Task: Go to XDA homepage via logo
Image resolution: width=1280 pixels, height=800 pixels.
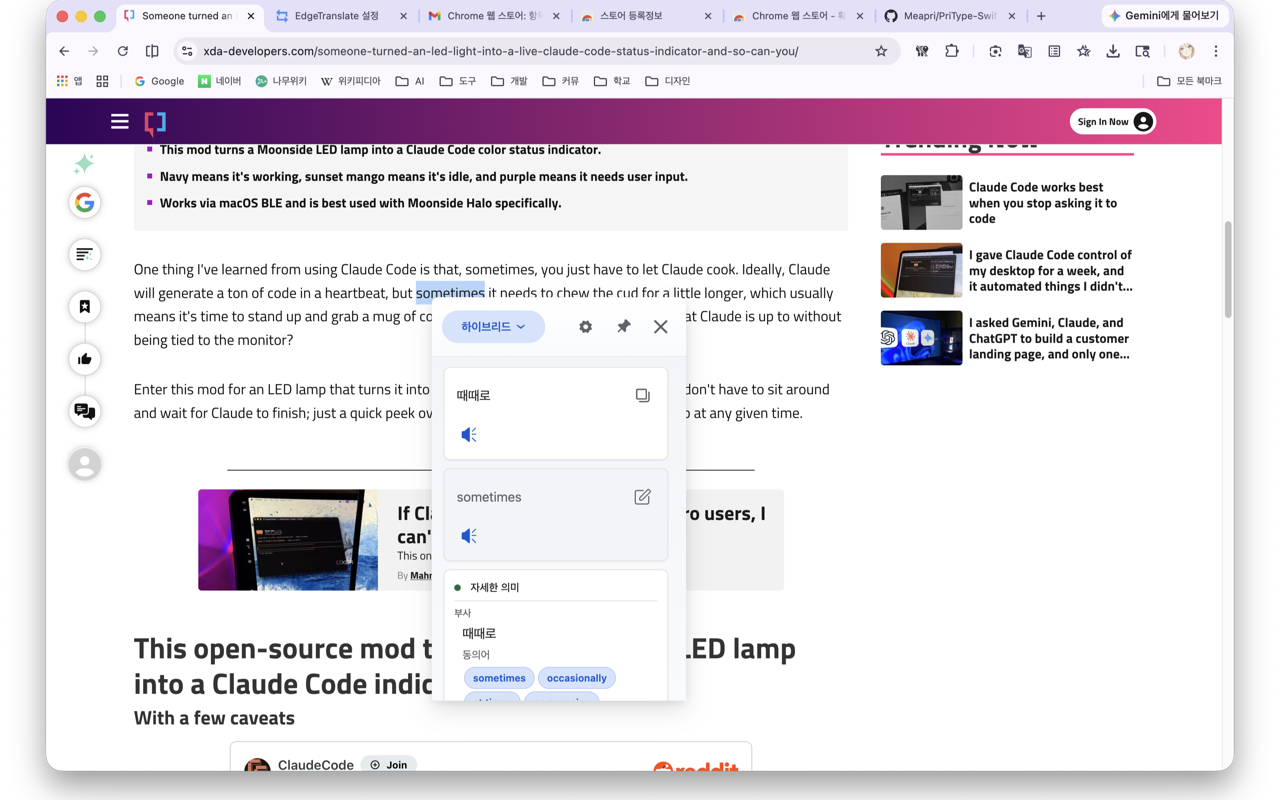Action: pyautogui.click(x=155, y=122)
